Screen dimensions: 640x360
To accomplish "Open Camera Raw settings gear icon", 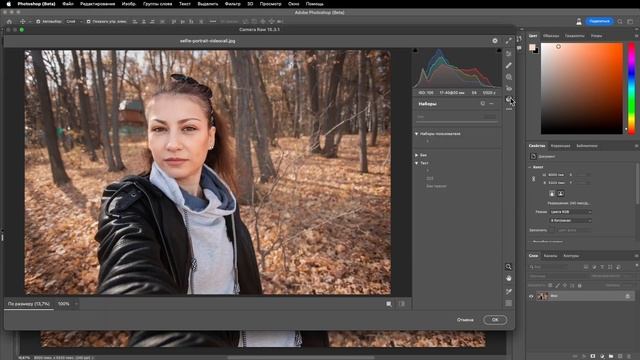I will pyautogui.click(x=495, y=41).
